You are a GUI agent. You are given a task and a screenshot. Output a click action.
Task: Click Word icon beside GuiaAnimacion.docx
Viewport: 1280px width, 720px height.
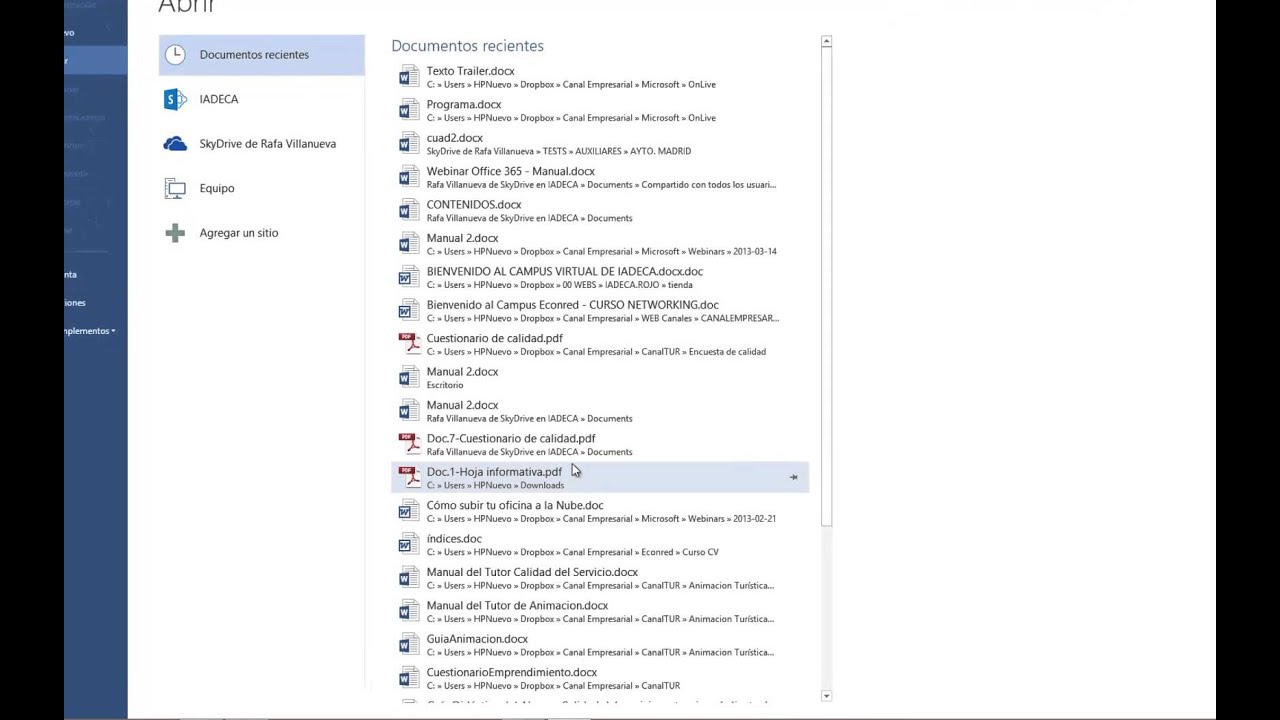click(x=408, y=645)
